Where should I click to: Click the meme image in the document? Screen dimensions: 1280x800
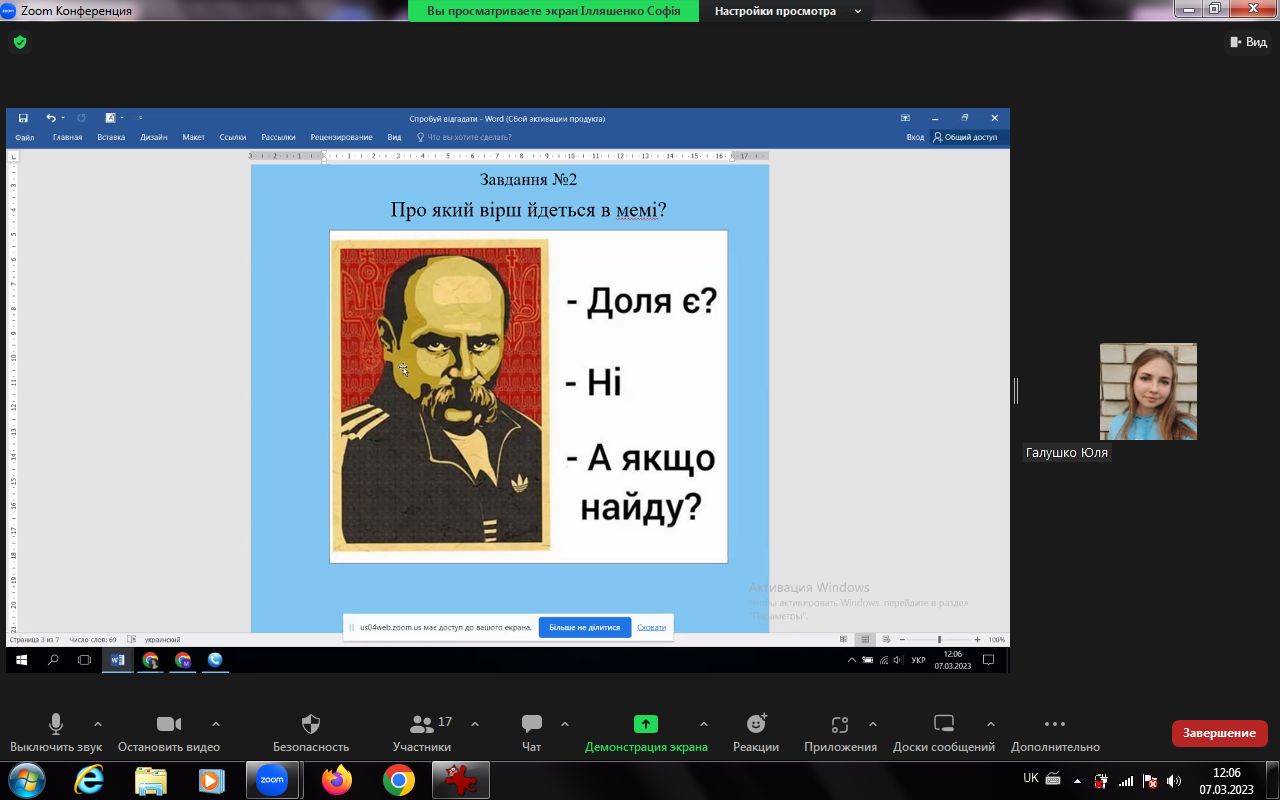coord(528,396)
